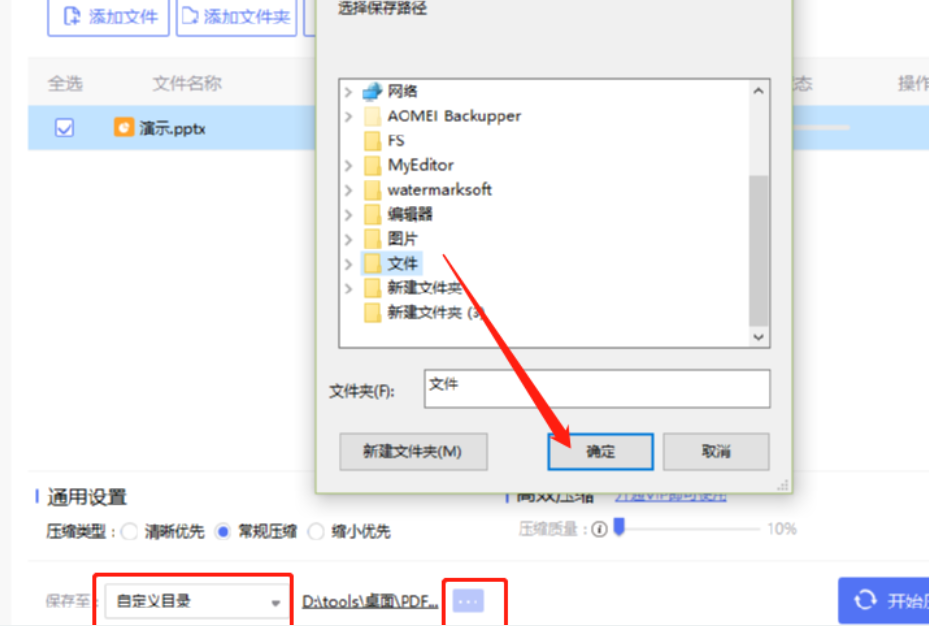Click the 新建文件夹(M) button
Image resolution: width=929 pixels, height=626 pixels.
click(413, 451)
